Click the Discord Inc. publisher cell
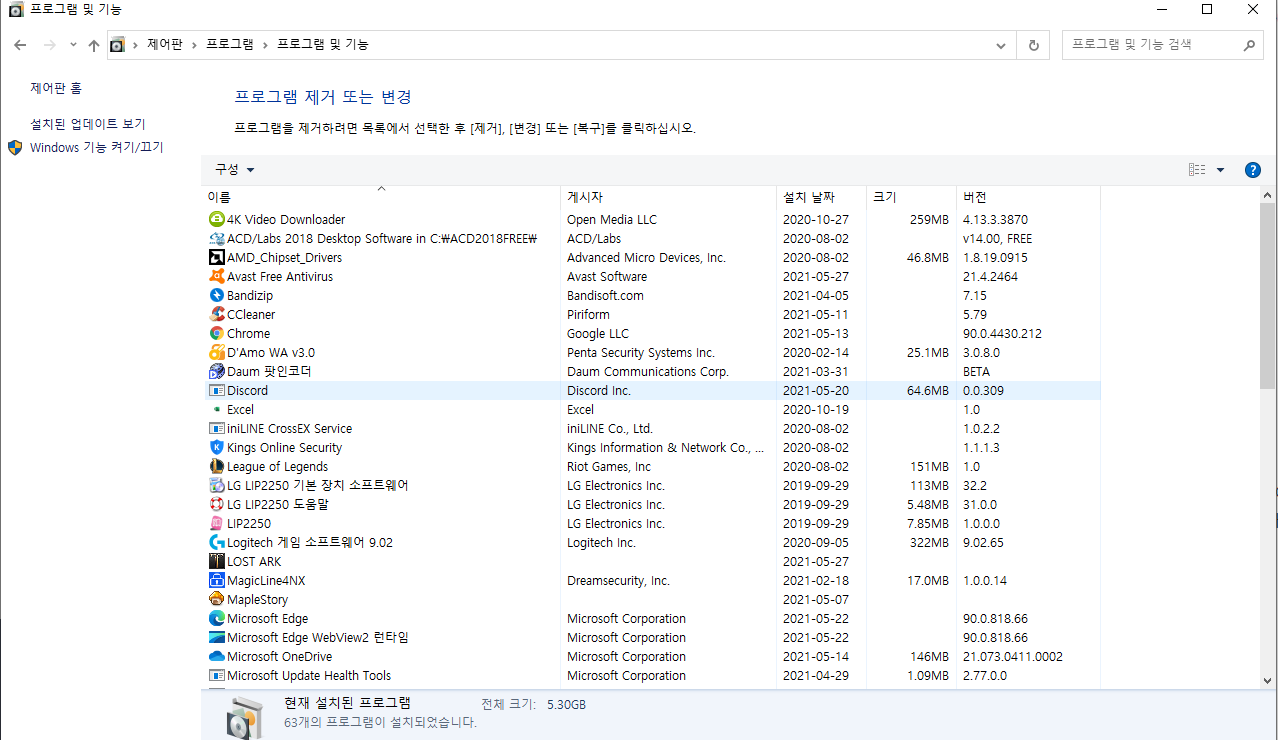 [599, 390]
